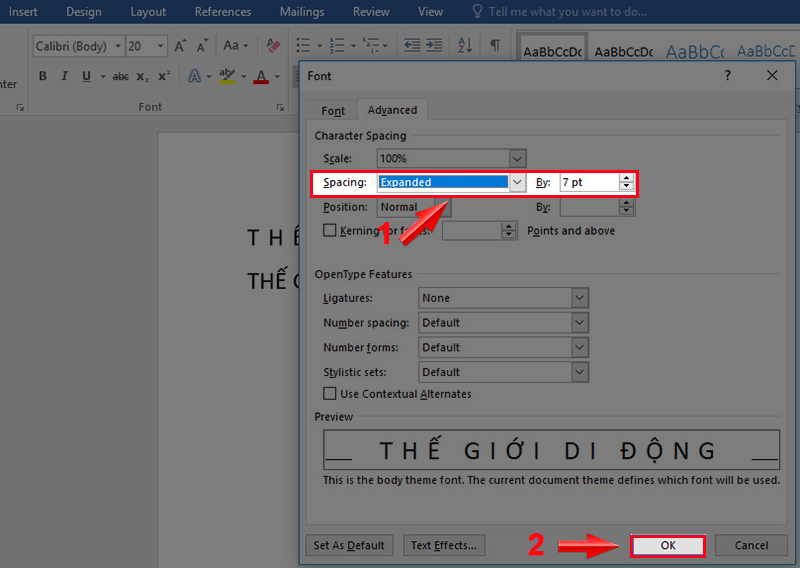Click the Text Effects... button
The image size is (800, 568).
click(x=444, y=546)
